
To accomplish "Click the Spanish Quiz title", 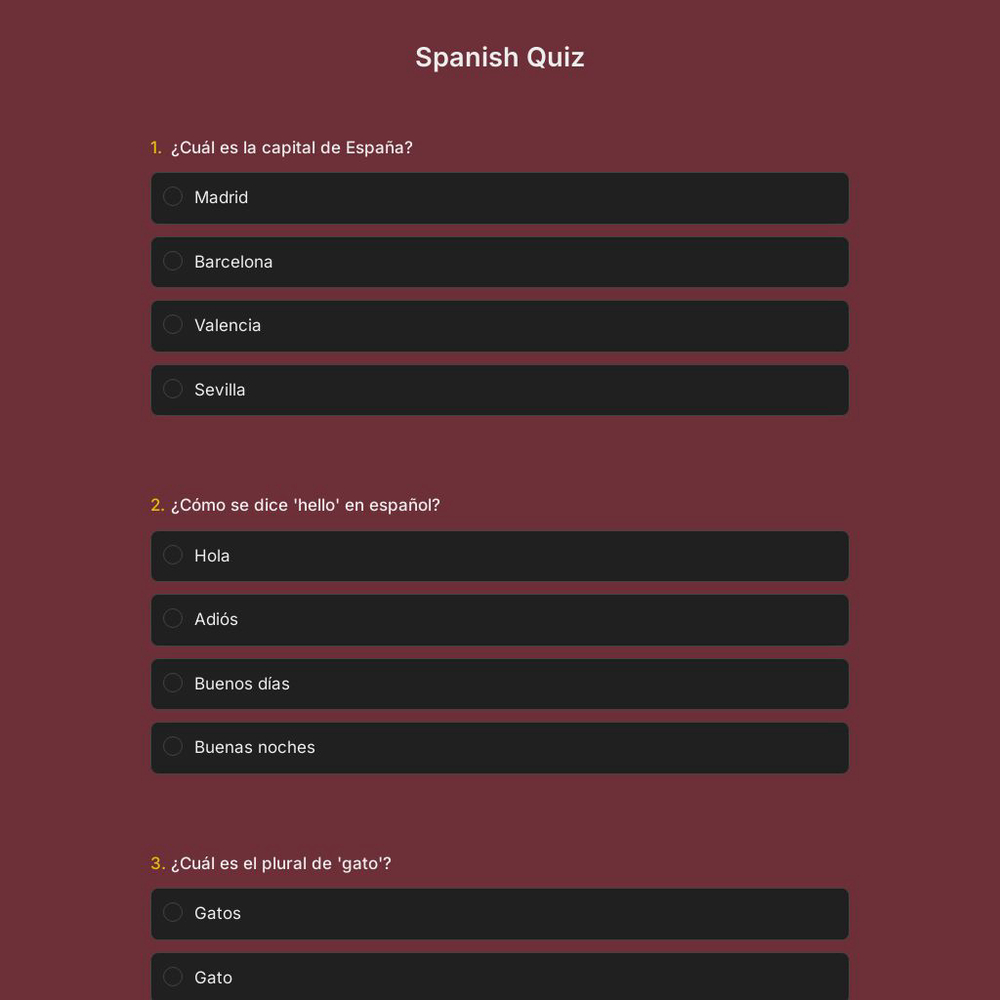I will (x=499, y=57).
